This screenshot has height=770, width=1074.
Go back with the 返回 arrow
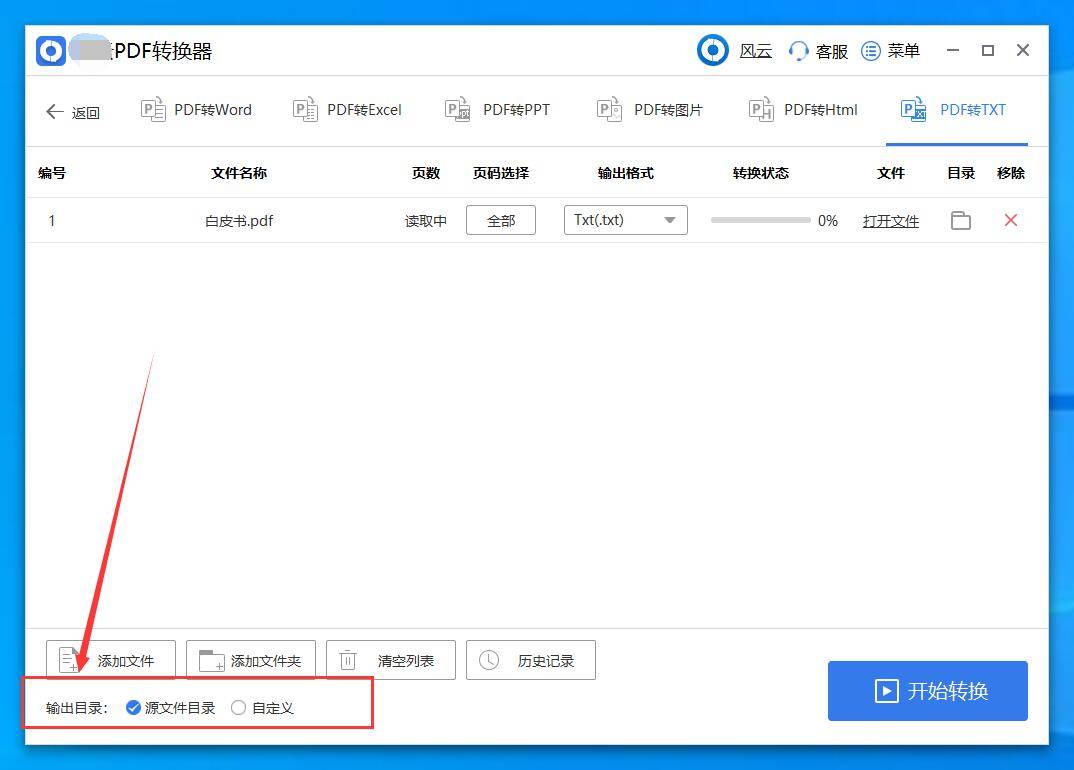73,112
